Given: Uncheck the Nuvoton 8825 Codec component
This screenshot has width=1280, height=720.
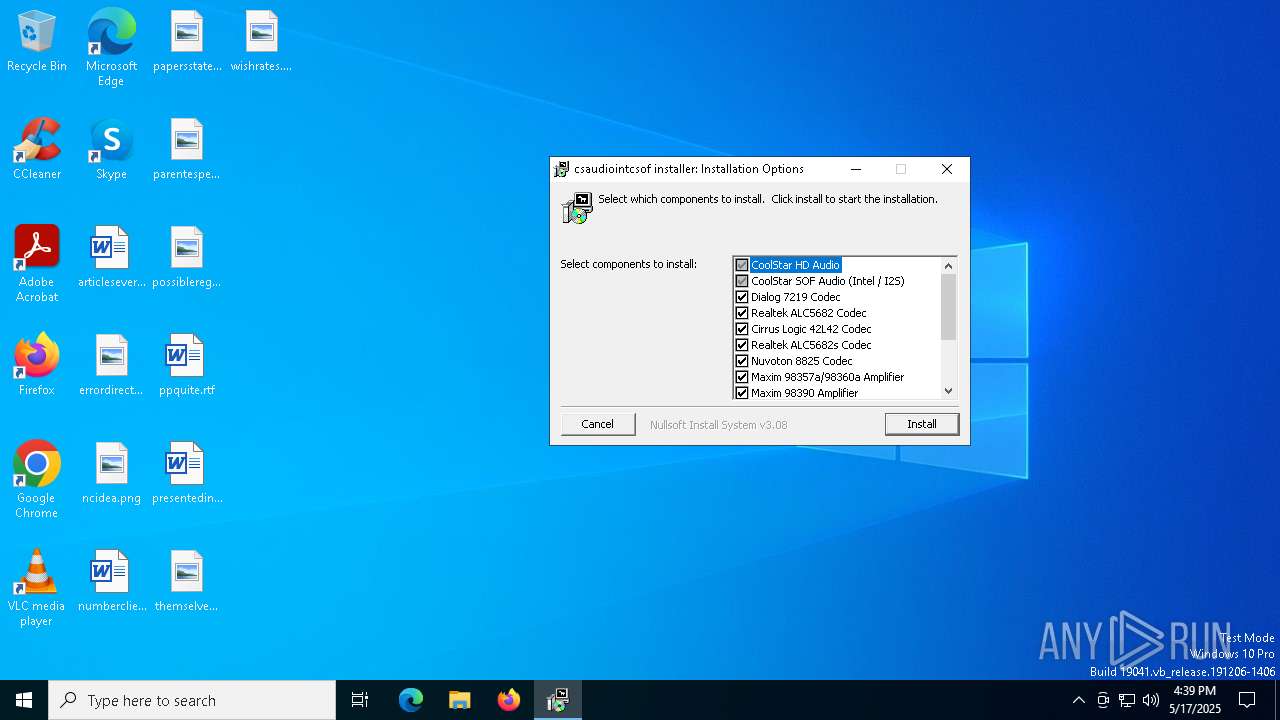Looking at the screenshot, I should pos(742,361).
